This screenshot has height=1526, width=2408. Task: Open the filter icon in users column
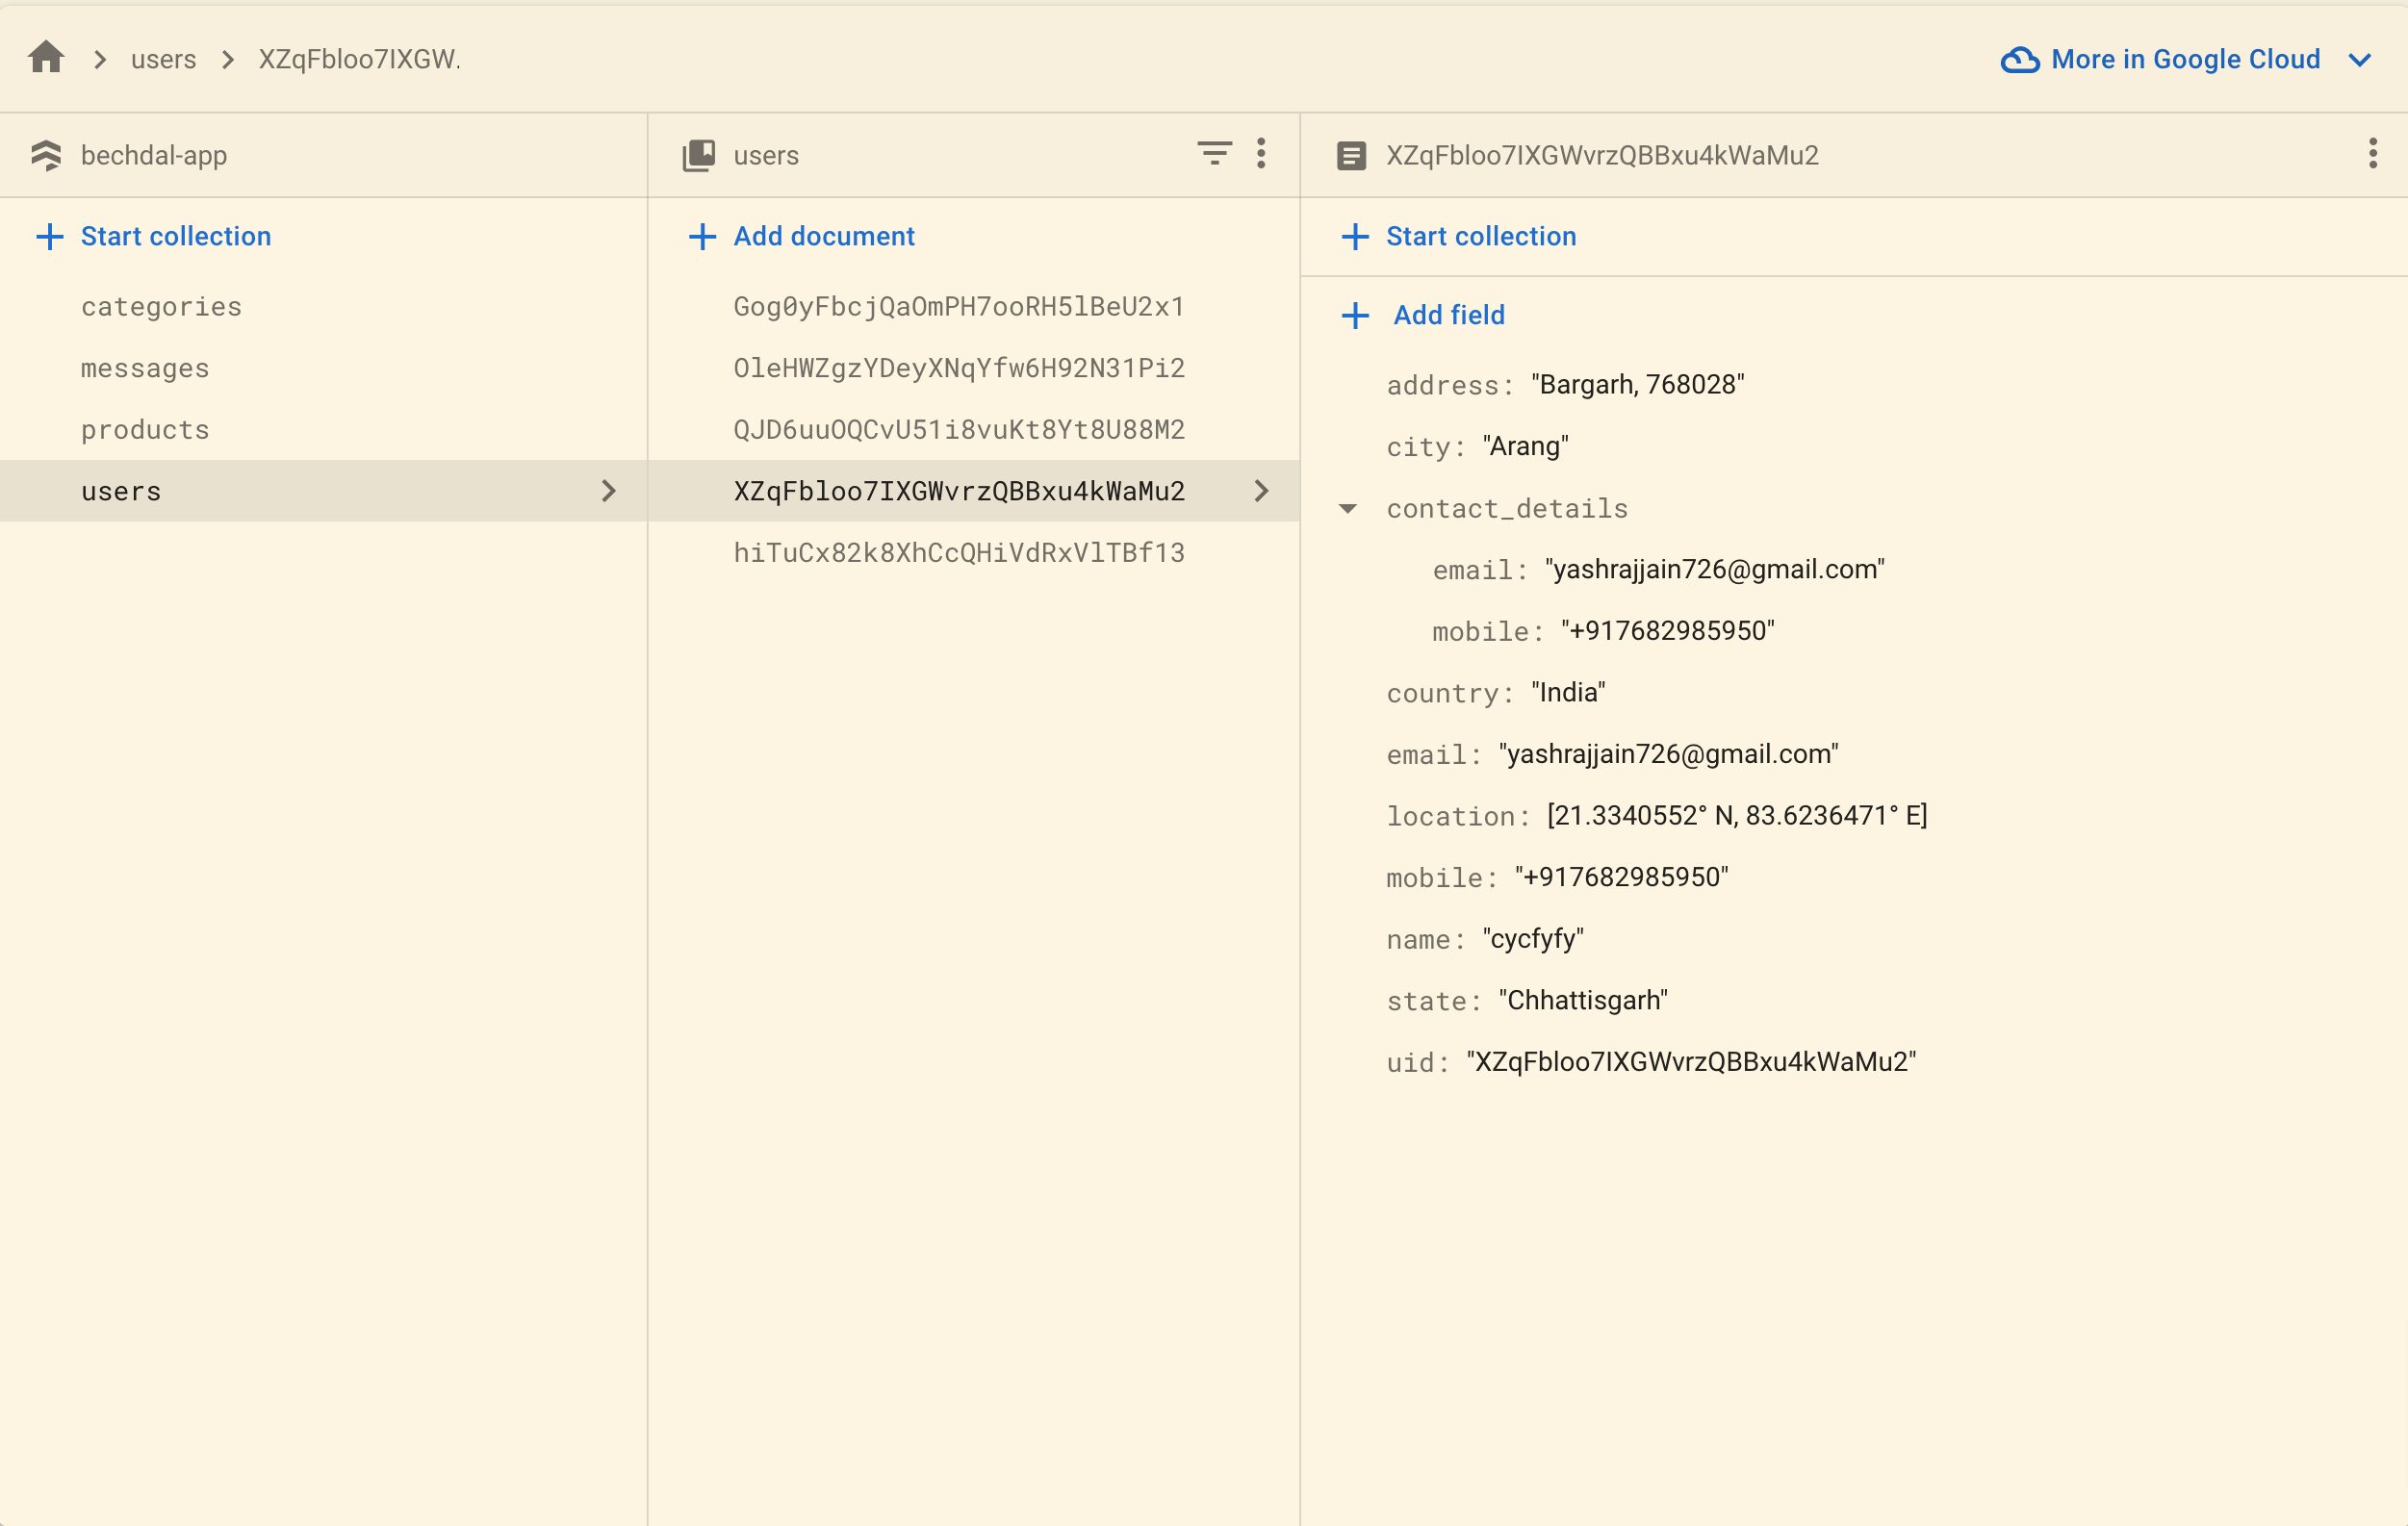tap(1214, 154)
